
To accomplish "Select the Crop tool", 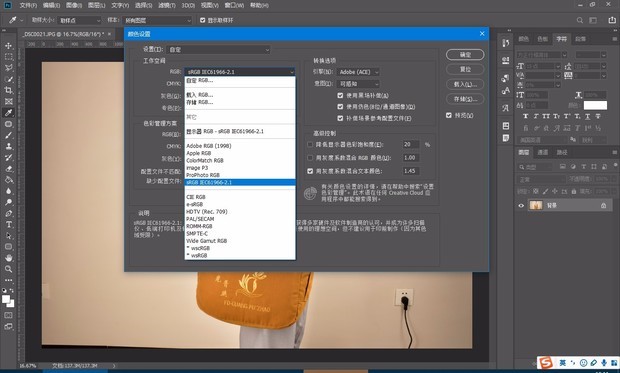I will click(8, 90).
